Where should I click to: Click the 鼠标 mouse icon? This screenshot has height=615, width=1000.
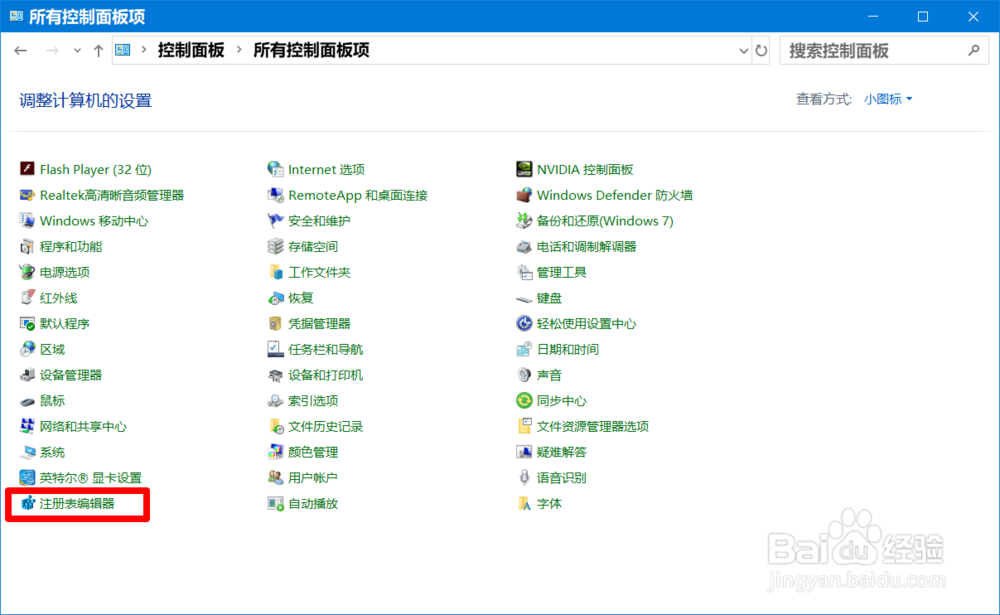[x=27, y=401]
